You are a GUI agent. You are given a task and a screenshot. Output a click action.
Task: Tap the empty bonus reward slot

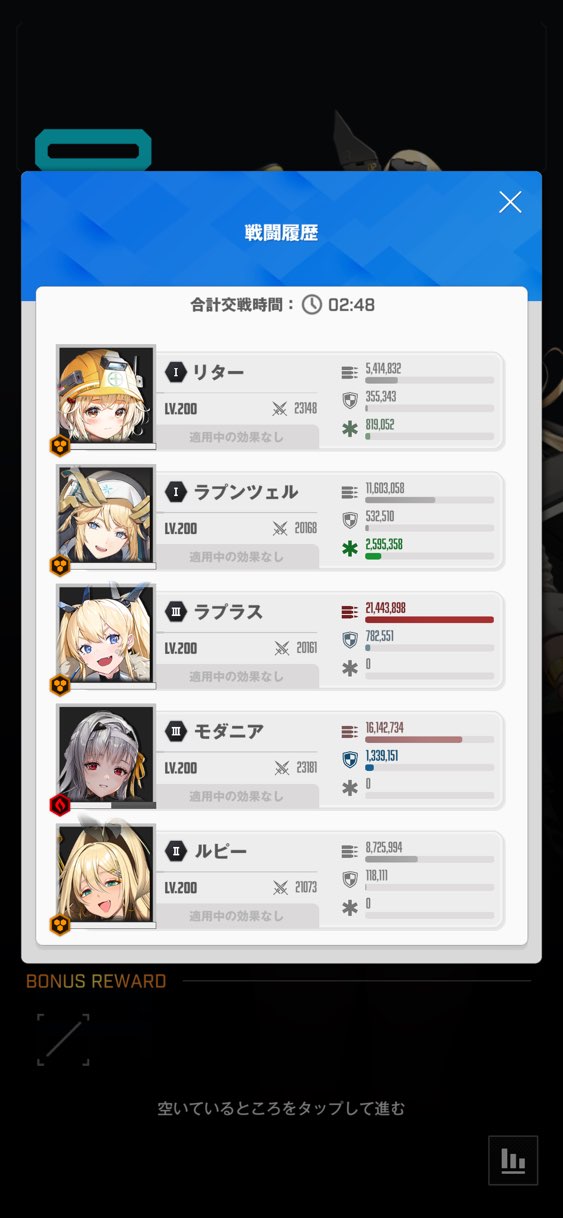click(63, 1040)
